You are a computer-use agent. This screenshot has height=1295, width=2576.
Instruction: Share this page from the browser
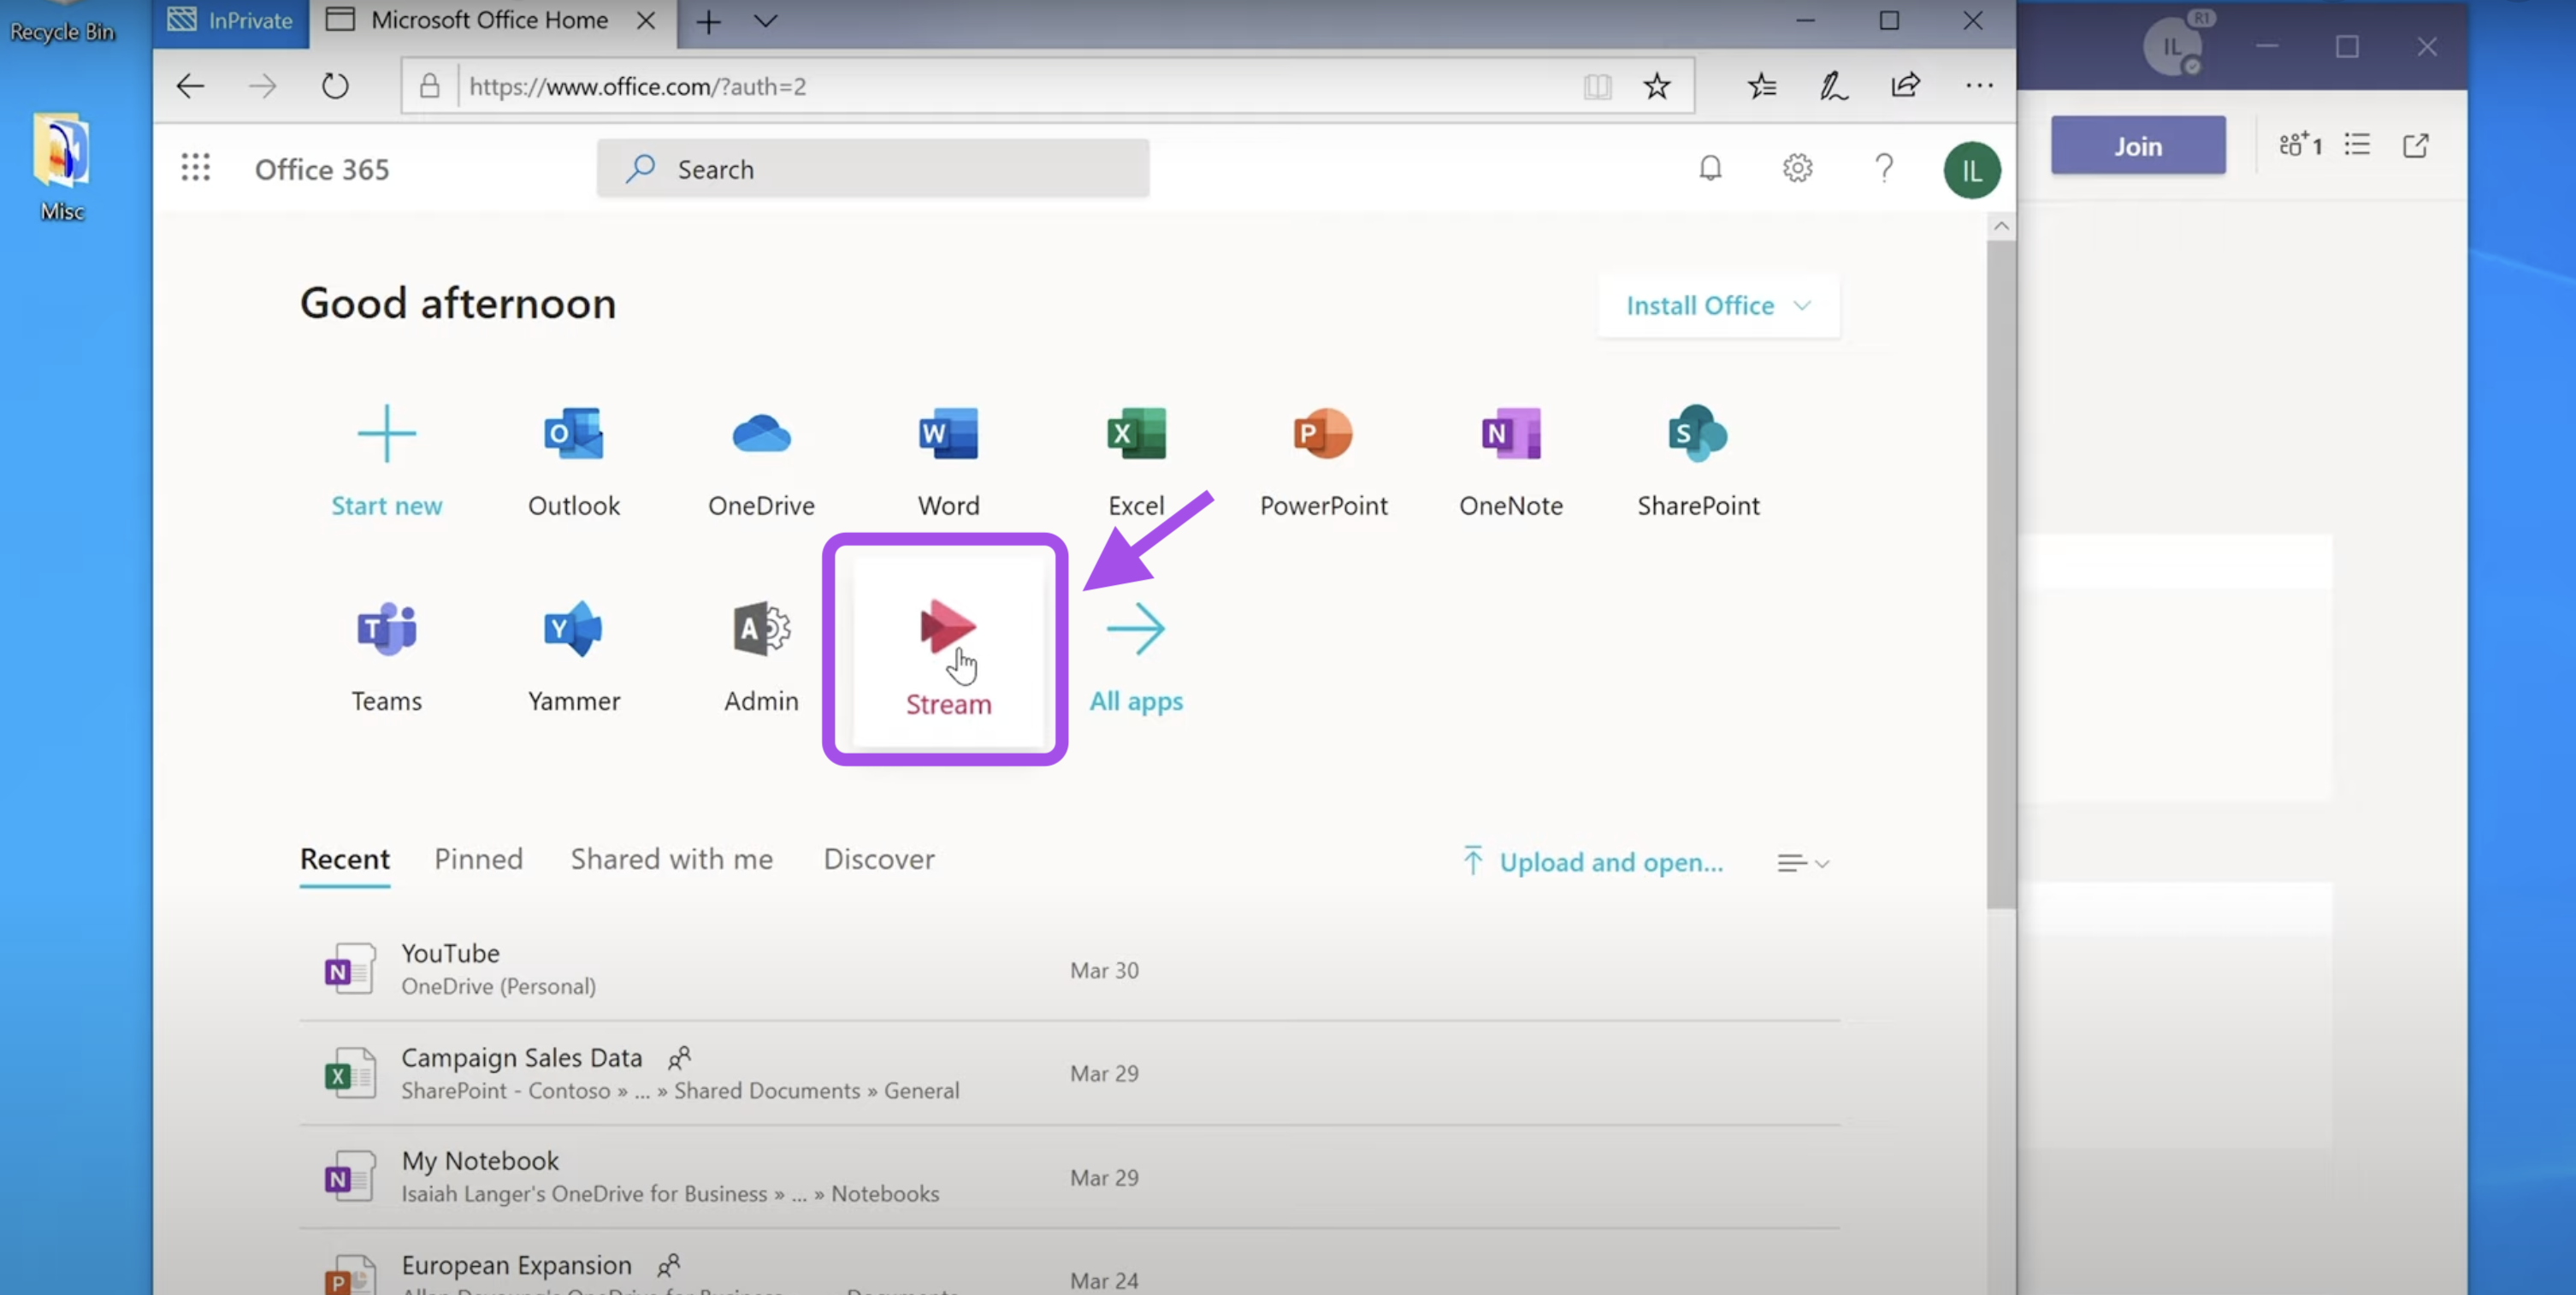coord(1905,86)
